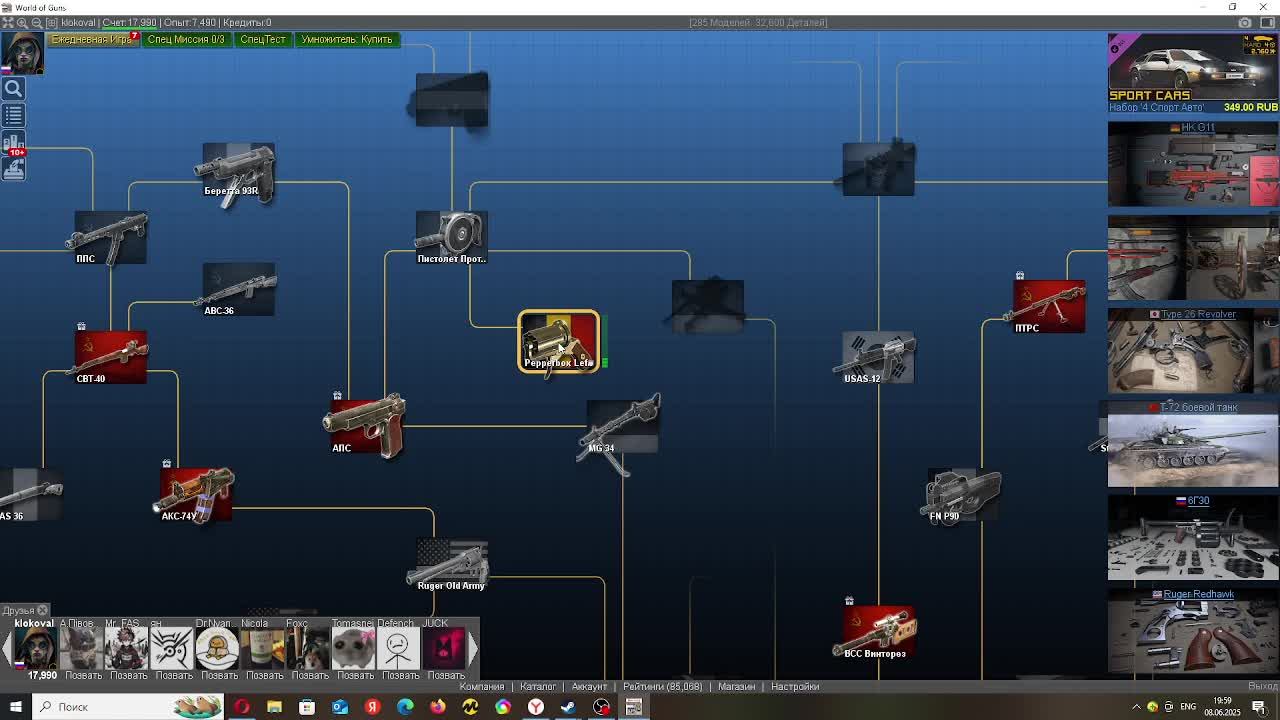Invite friend Tomasnei via Позвать
This screenshot has height=720, width=1280.
(x=355, y=676)
